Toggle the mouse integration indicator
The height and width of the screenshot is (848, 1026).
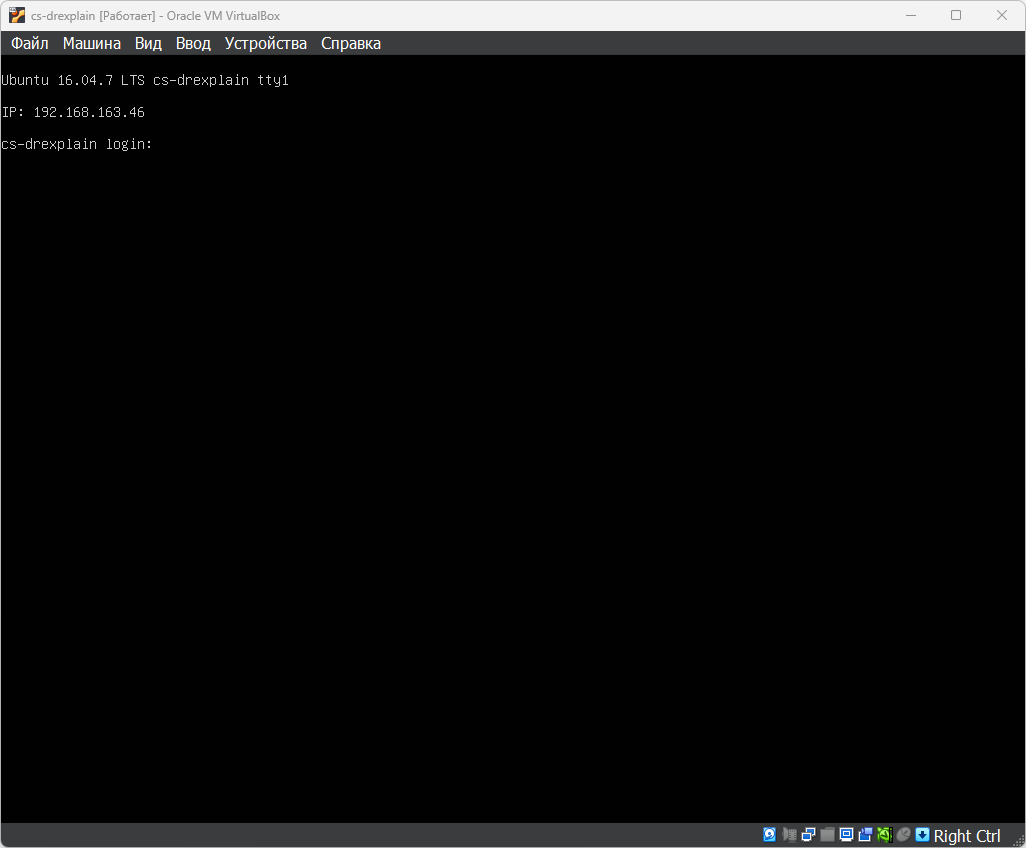point(903,835)
